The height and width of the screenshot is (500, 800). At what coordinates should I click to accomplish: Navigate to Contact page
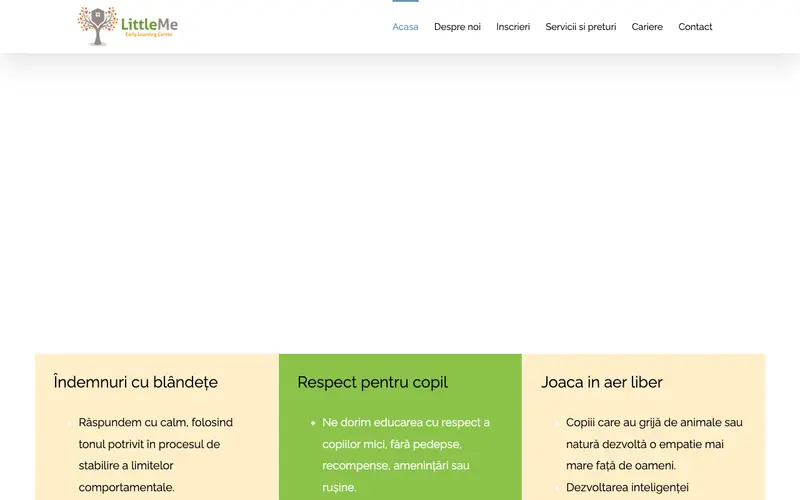tap(695, 27)
